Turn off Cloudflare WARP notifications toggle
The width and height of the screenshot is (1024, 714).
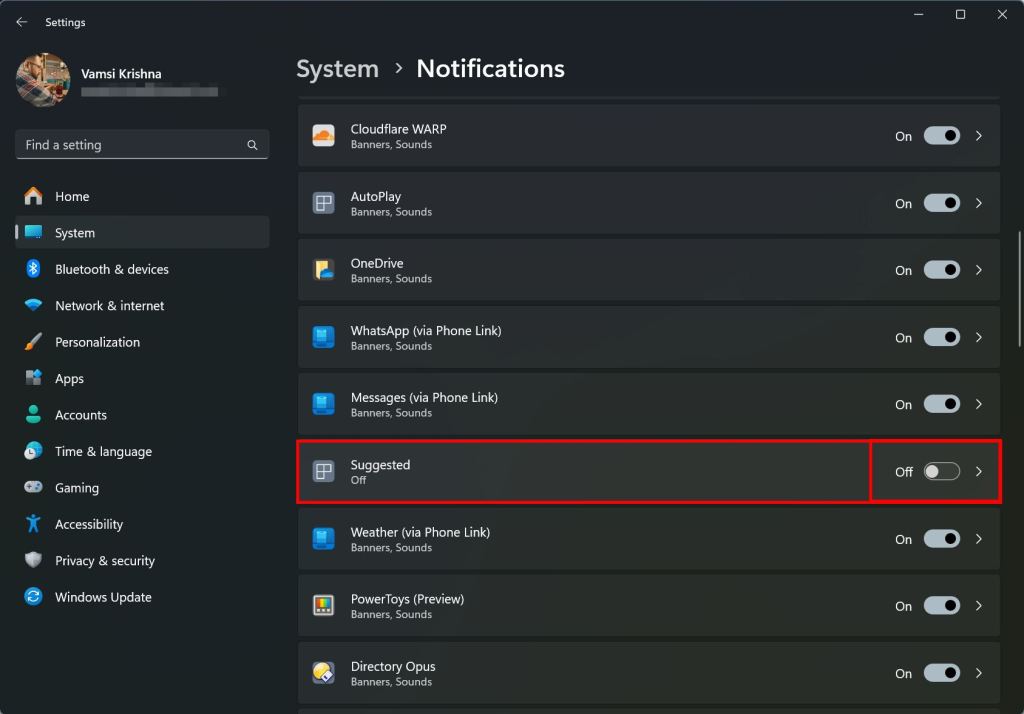coord(942,136)
